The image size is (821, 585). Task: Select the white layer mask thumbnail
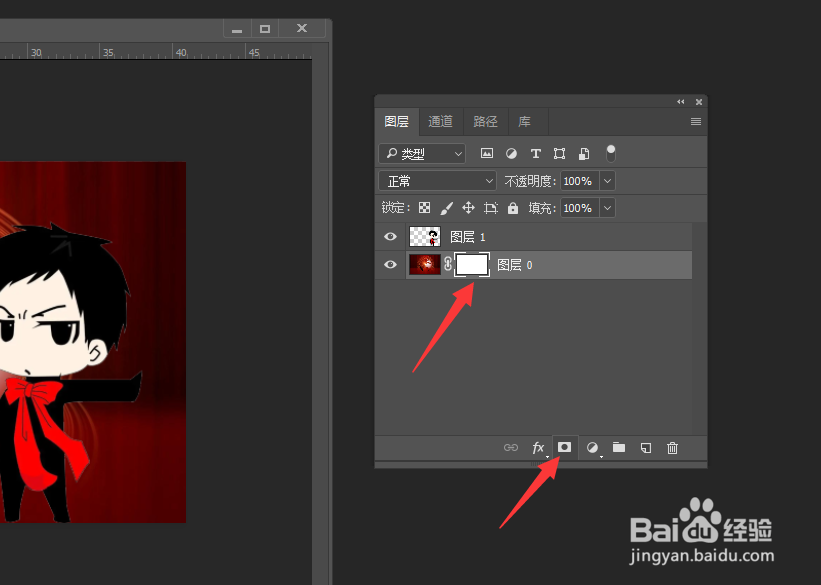[472, 264]
